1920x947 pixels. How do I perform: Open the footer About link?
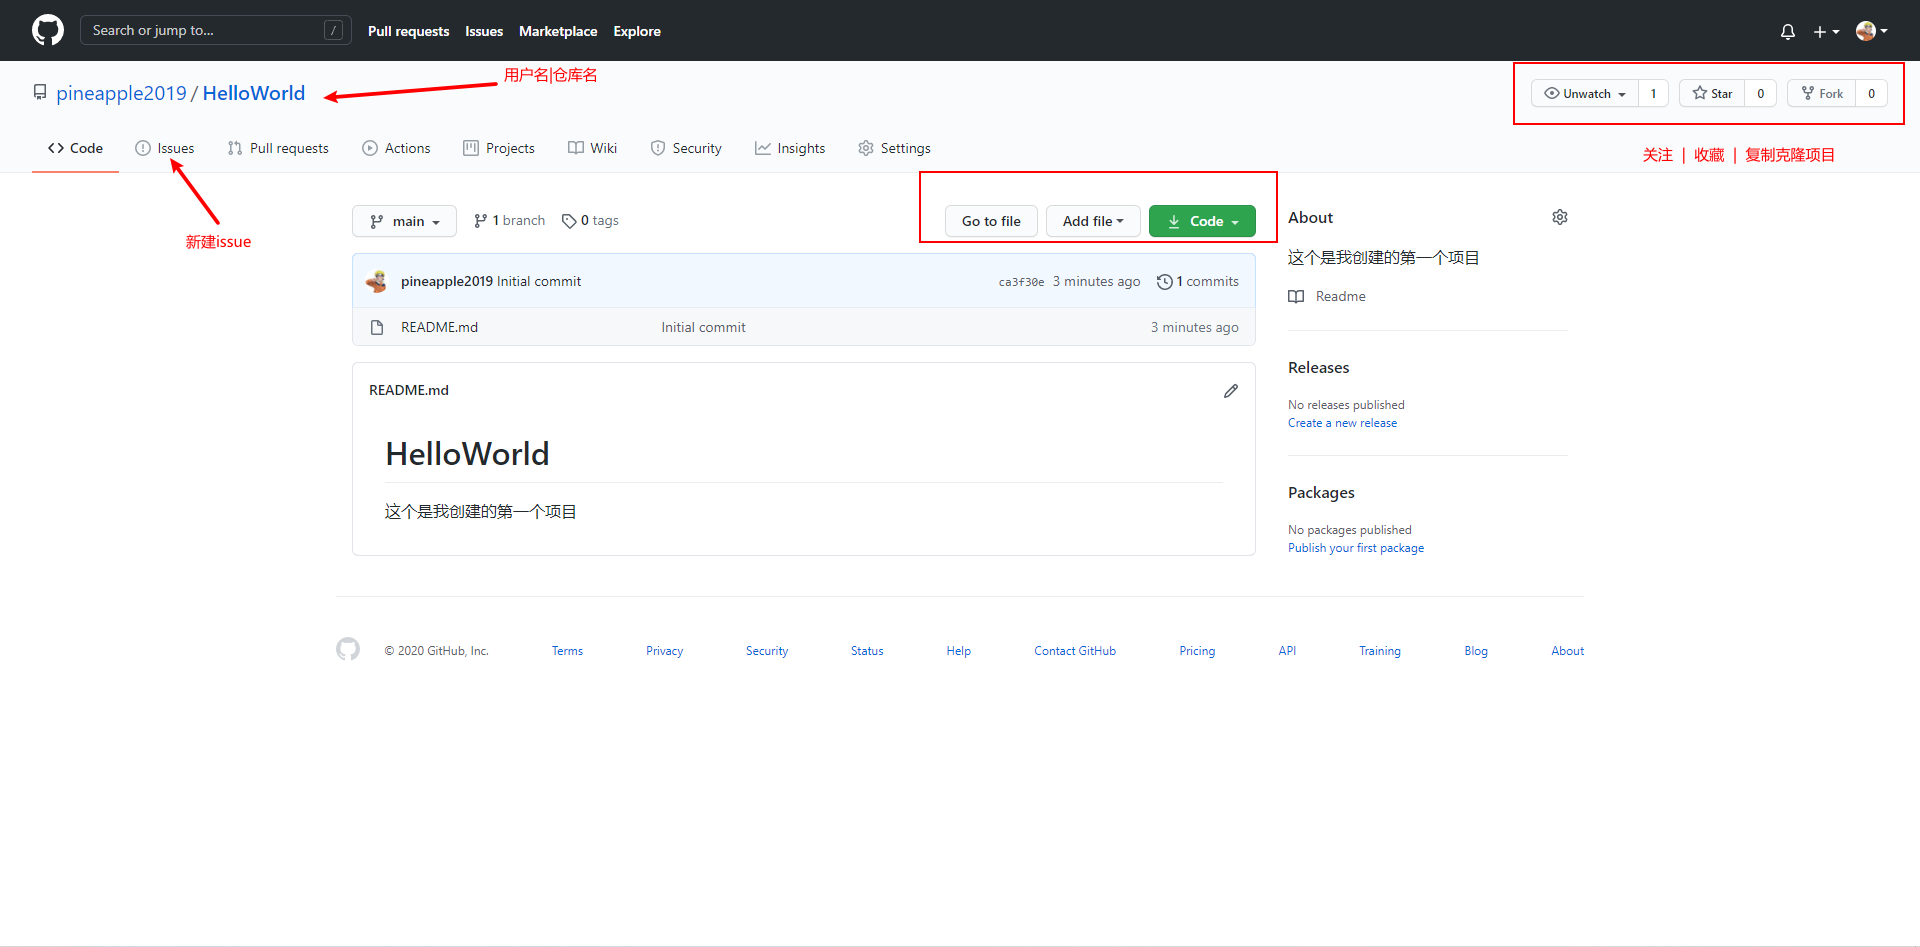point(1568,651)
